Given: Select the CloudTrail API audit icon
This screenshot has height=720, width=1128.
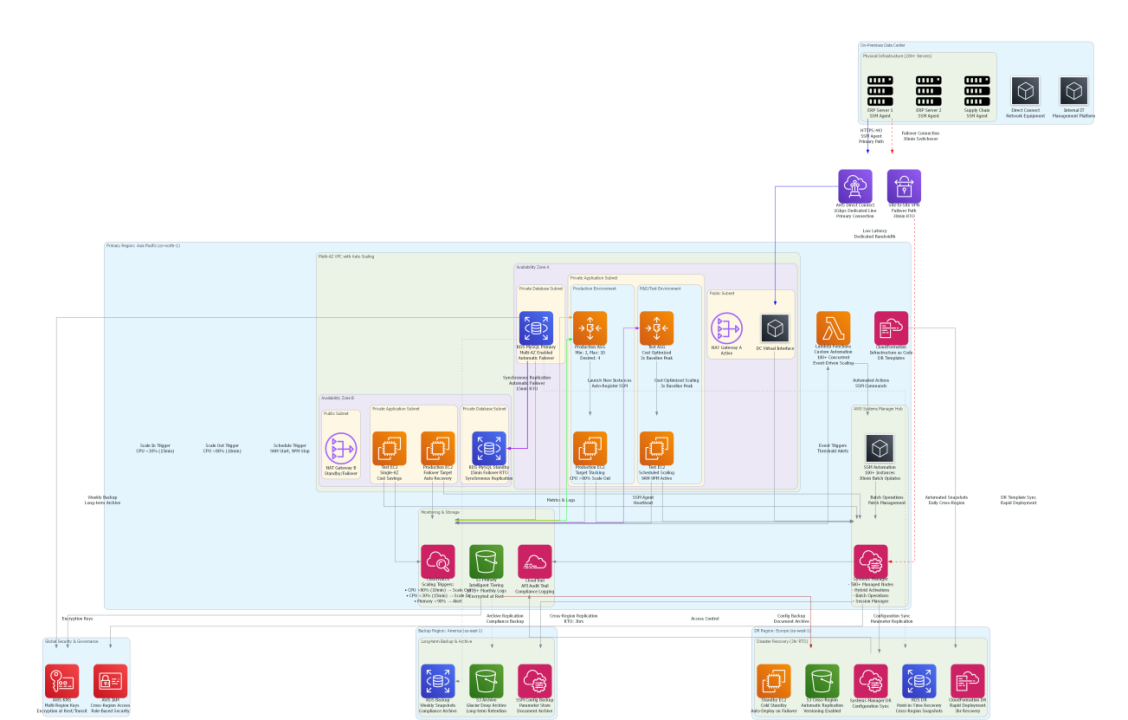Looking at the screenshot, I should (535, 561).
